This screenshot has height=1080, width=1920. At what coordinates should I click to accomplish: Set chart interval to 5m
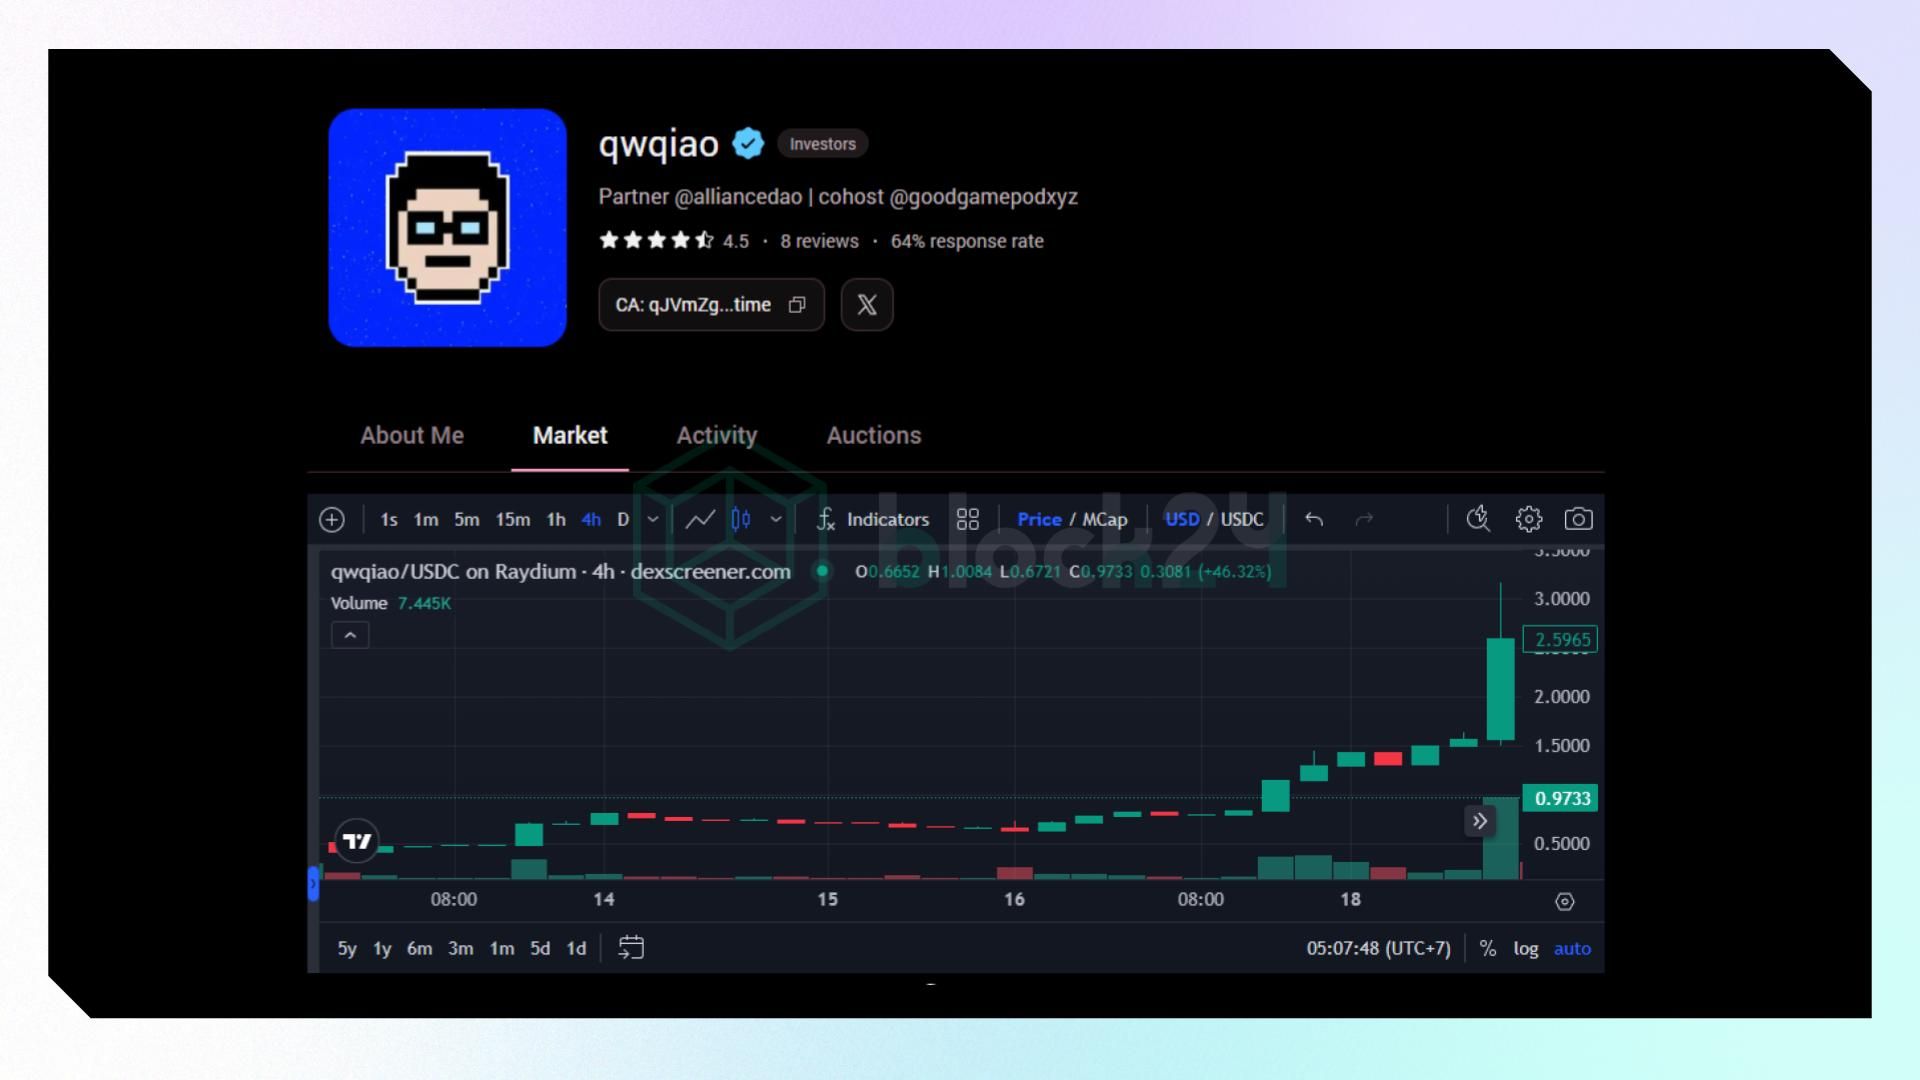[x=467, y=519]
